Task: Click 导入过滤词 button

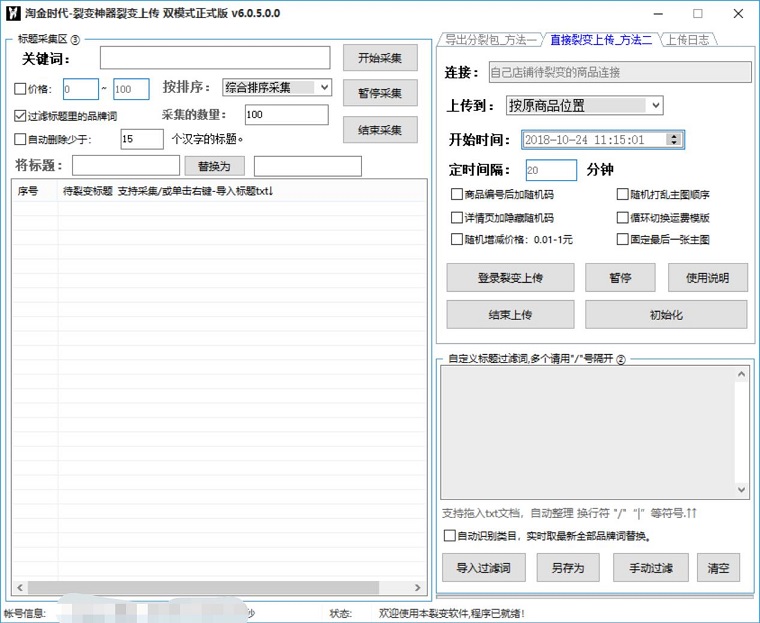Action: 484,567
